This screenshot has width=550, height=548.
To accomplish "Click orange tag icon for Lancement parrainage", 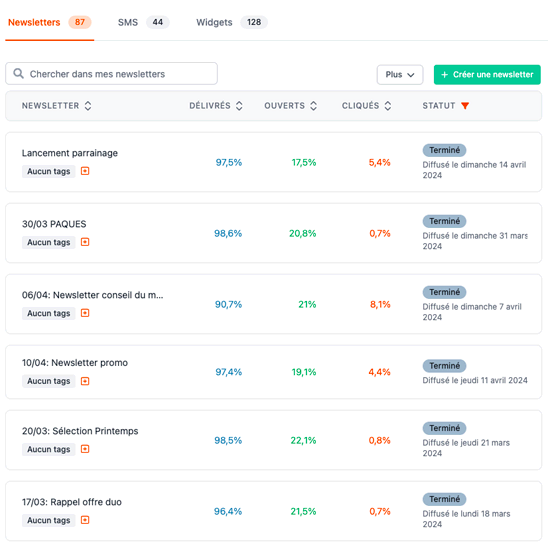I will (85, 171).
